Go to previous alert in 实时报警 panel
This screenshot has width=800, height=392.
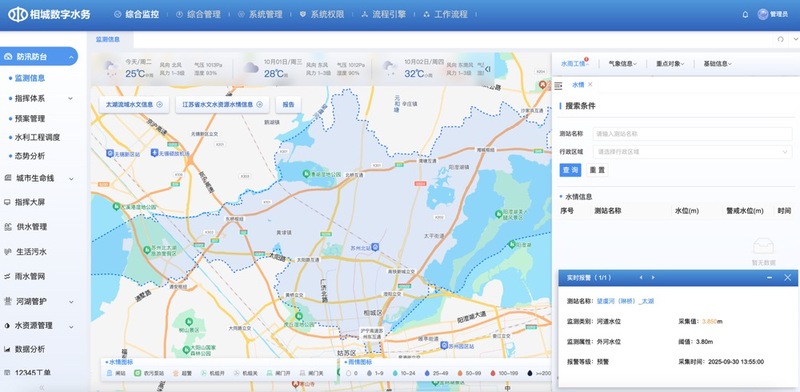641,278
